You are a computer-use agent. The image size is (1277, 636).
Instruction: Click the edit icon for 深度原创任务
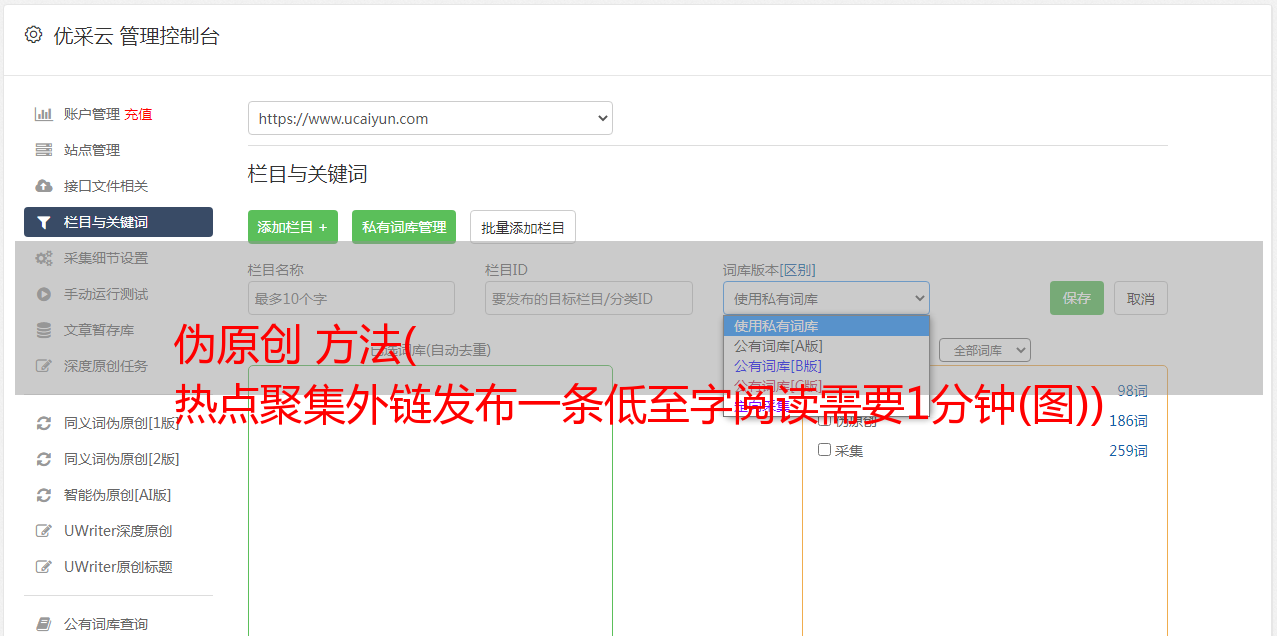(x=43, y=366)
